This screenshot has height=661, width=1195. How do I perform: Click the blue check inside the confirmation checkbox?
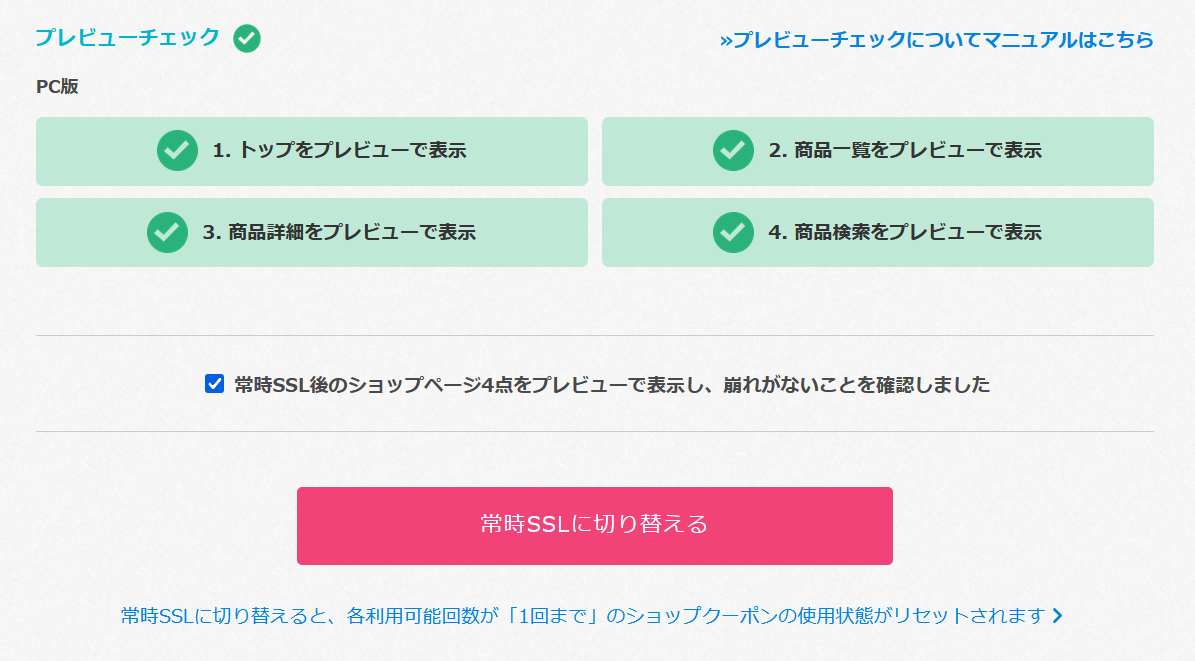[x=212, y=382]
